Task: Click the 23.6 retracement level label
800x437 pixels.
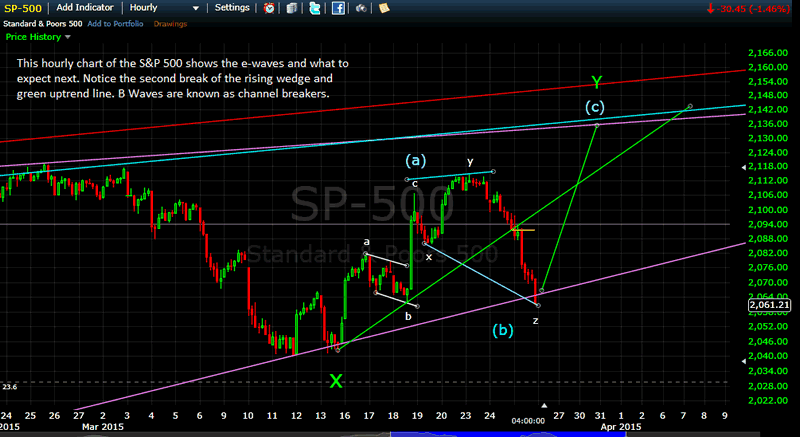Action: tap(9, 387)
